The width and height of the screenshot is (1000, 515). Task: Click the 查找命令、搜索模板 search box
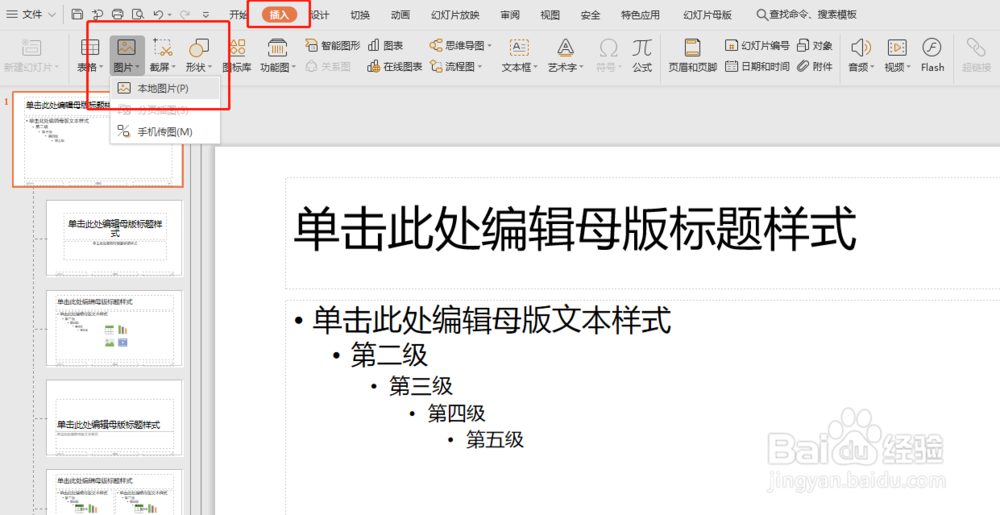[806, 15]
